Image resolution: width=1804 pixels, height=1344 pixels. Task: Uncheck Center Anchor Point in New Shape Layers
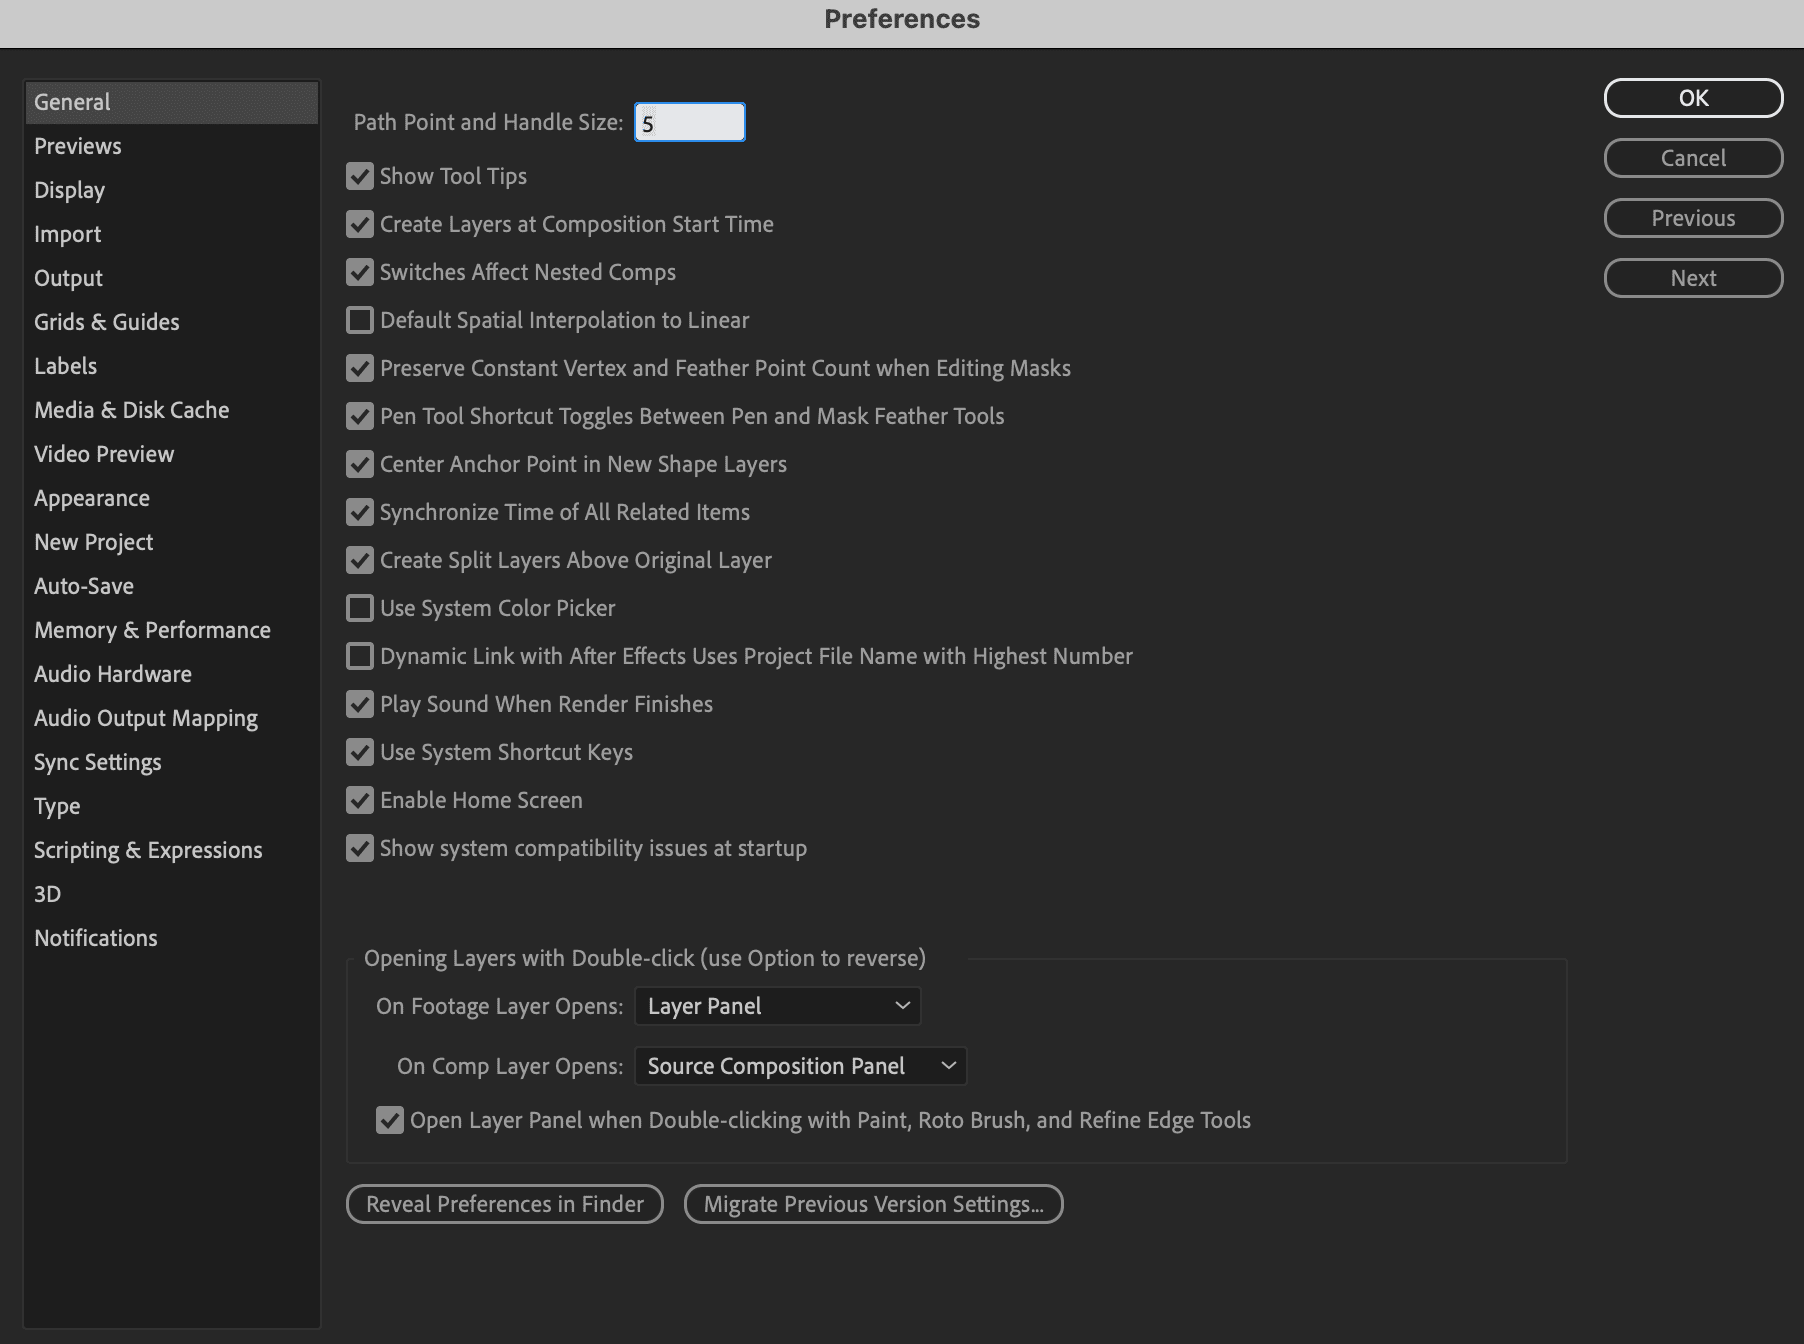click(360, 465)
